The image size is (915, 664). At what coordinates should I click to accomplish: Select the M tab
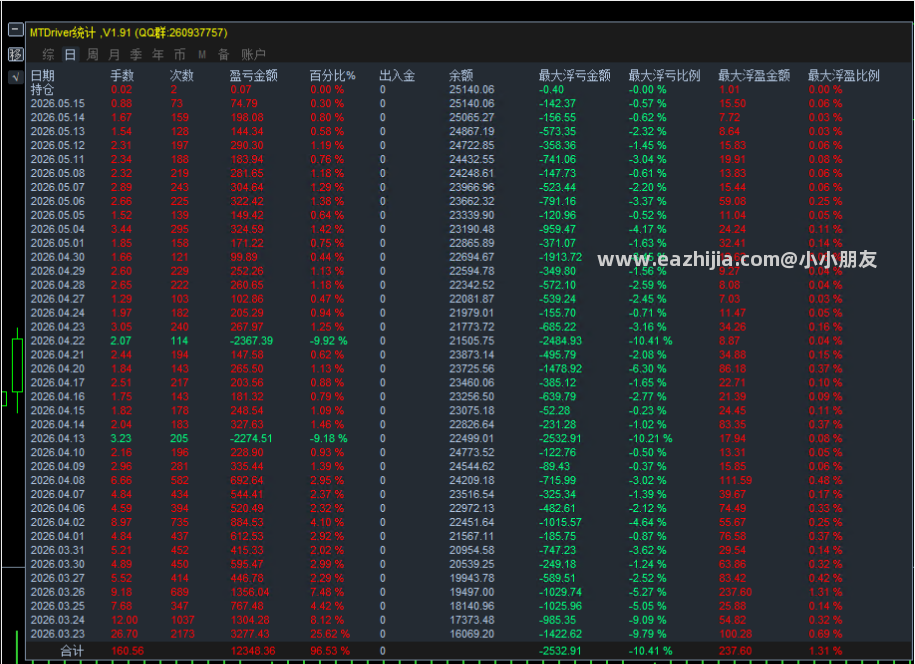pyautogui.click(x=202, y=54)
